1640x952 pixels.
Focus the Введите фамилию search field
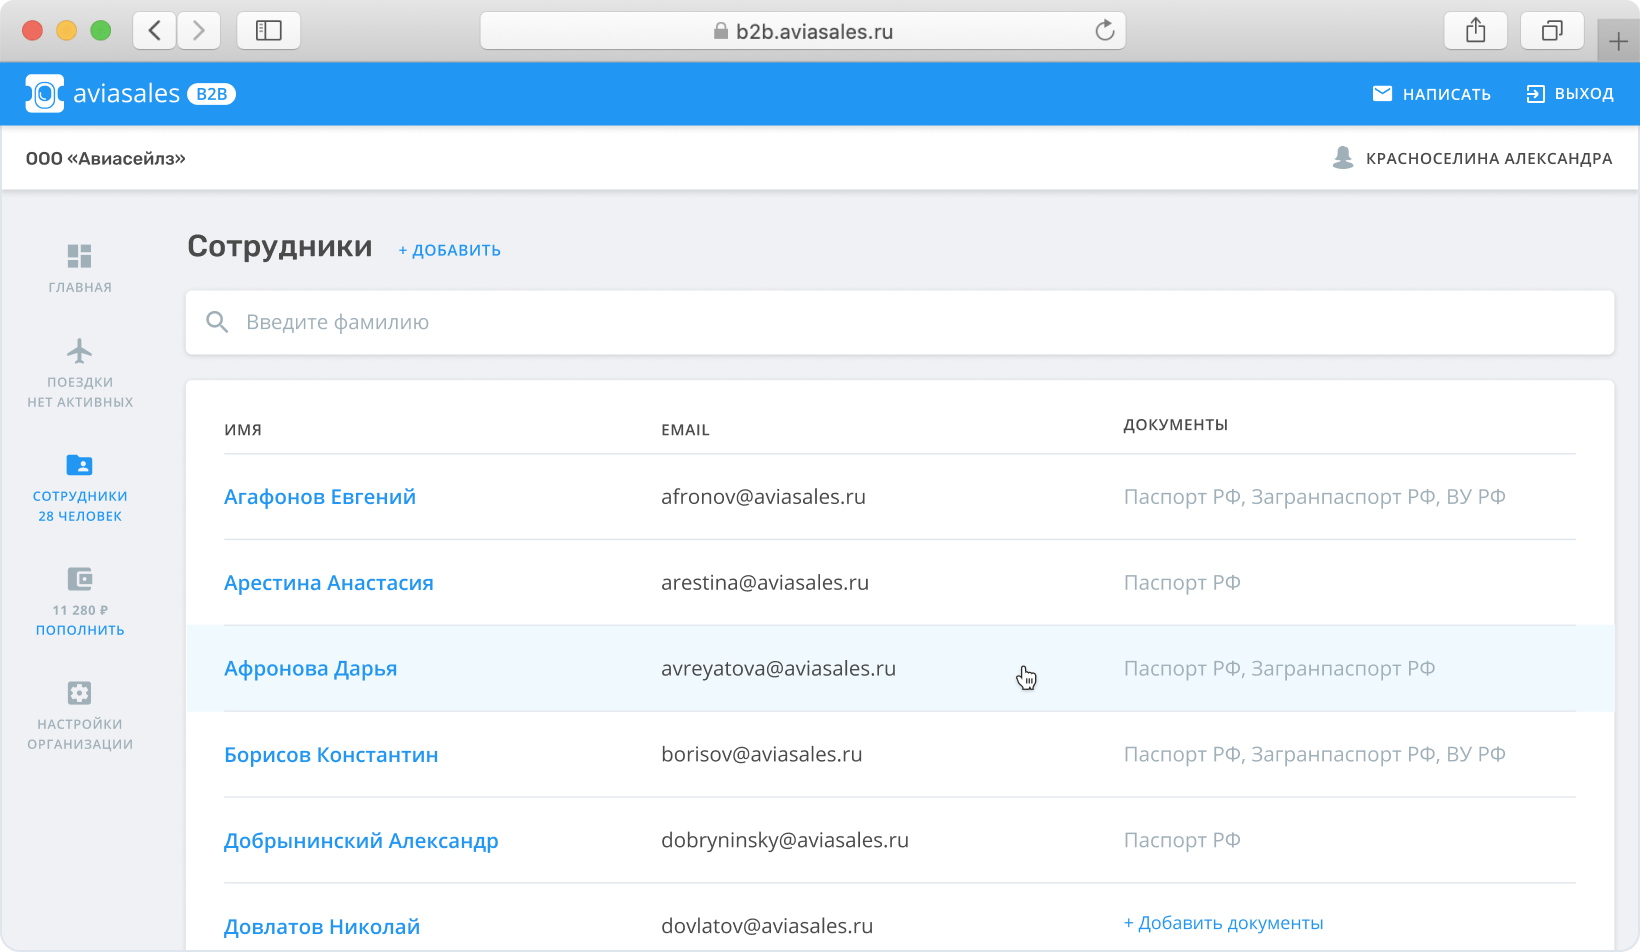(900, 322)
